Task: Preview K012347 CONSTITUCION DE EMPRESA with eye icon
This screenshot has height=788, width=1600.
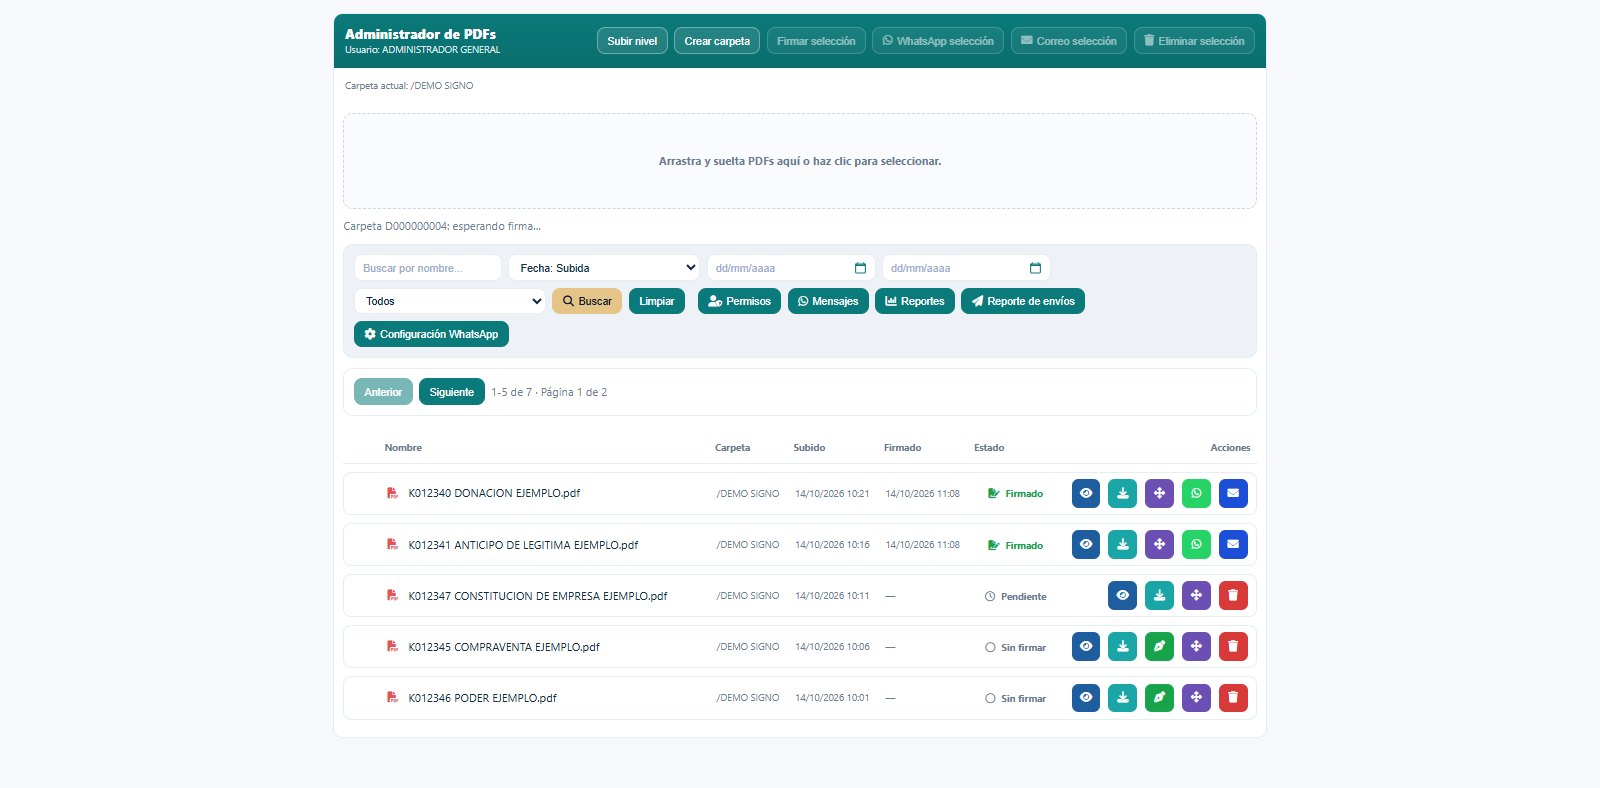Action: coord(1123,595)
